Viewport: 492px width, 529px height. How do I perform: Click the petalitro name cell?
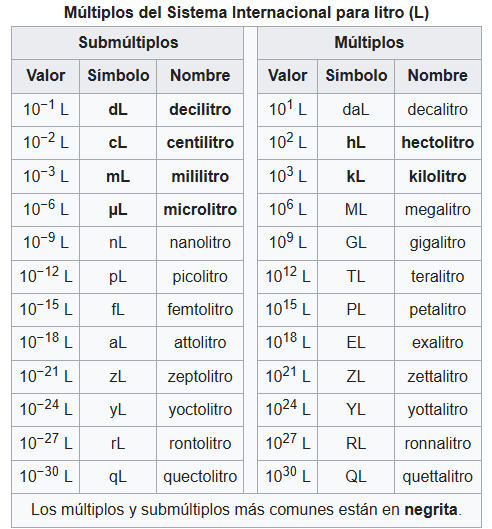[438, 310]
